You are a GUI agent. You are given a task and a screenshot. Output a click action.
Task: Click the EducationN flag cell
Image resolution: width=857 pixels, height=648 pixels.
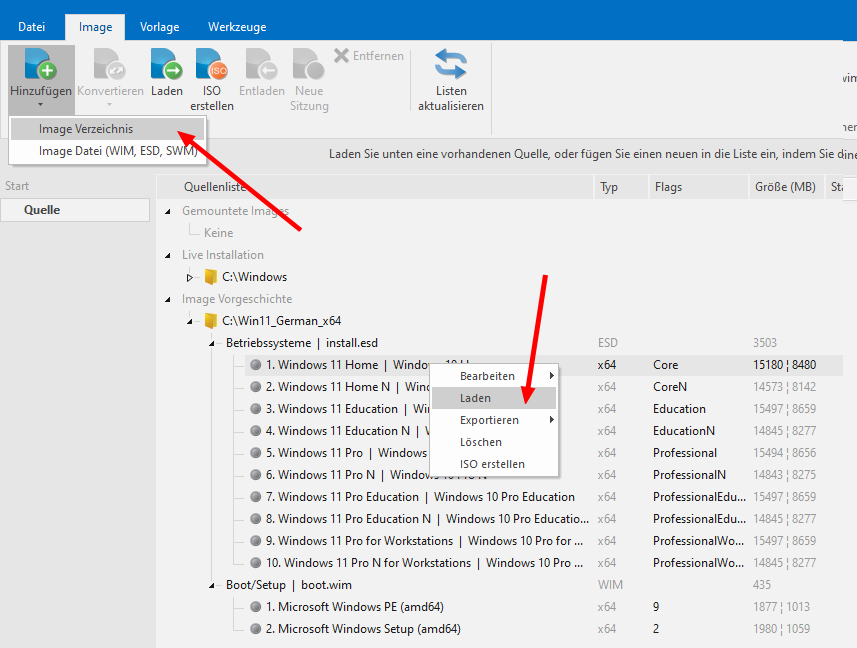pos(684,431)
